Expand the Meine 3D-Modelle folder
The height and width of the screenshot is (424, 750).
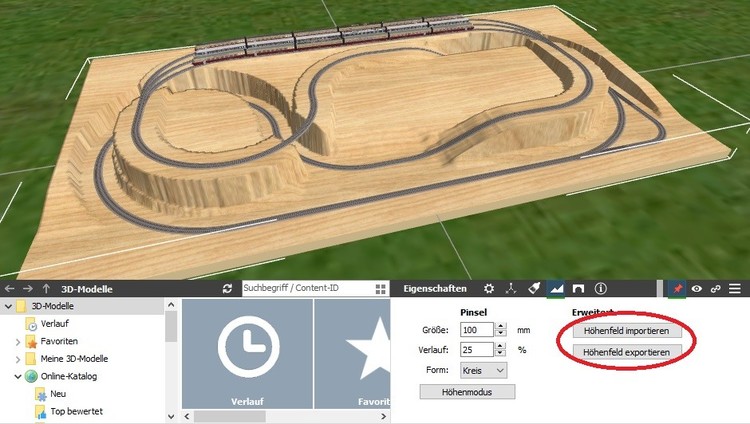point(18,359)
